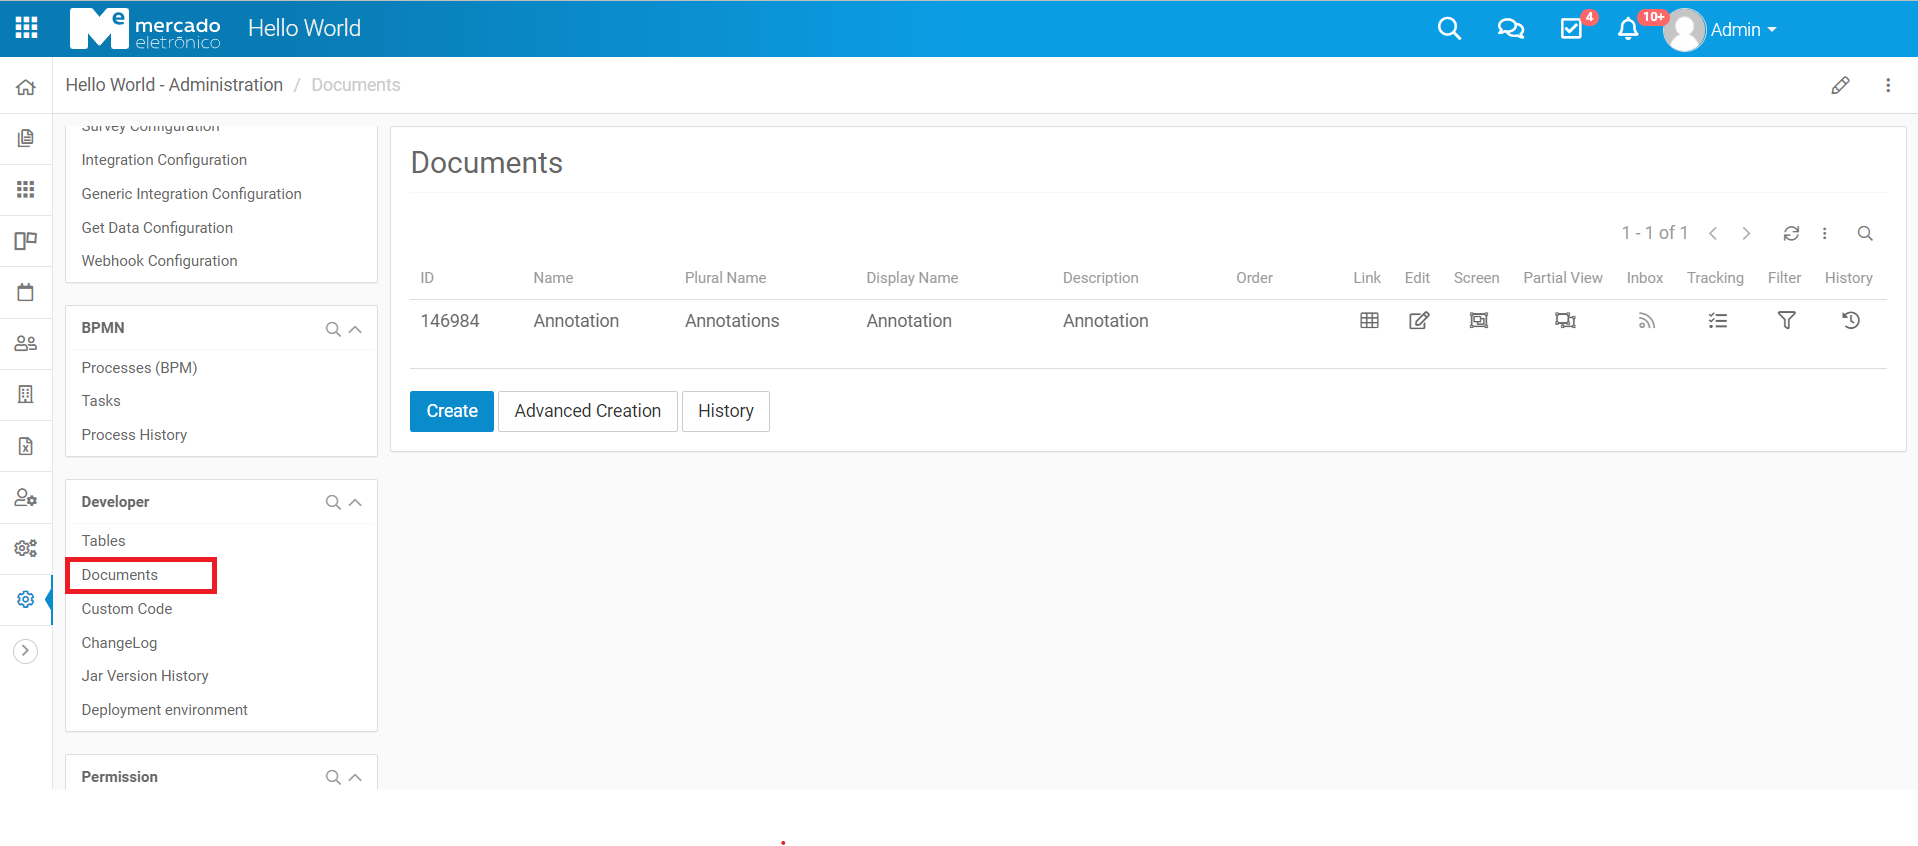Open Processes (BPM) item

[139, 368]
